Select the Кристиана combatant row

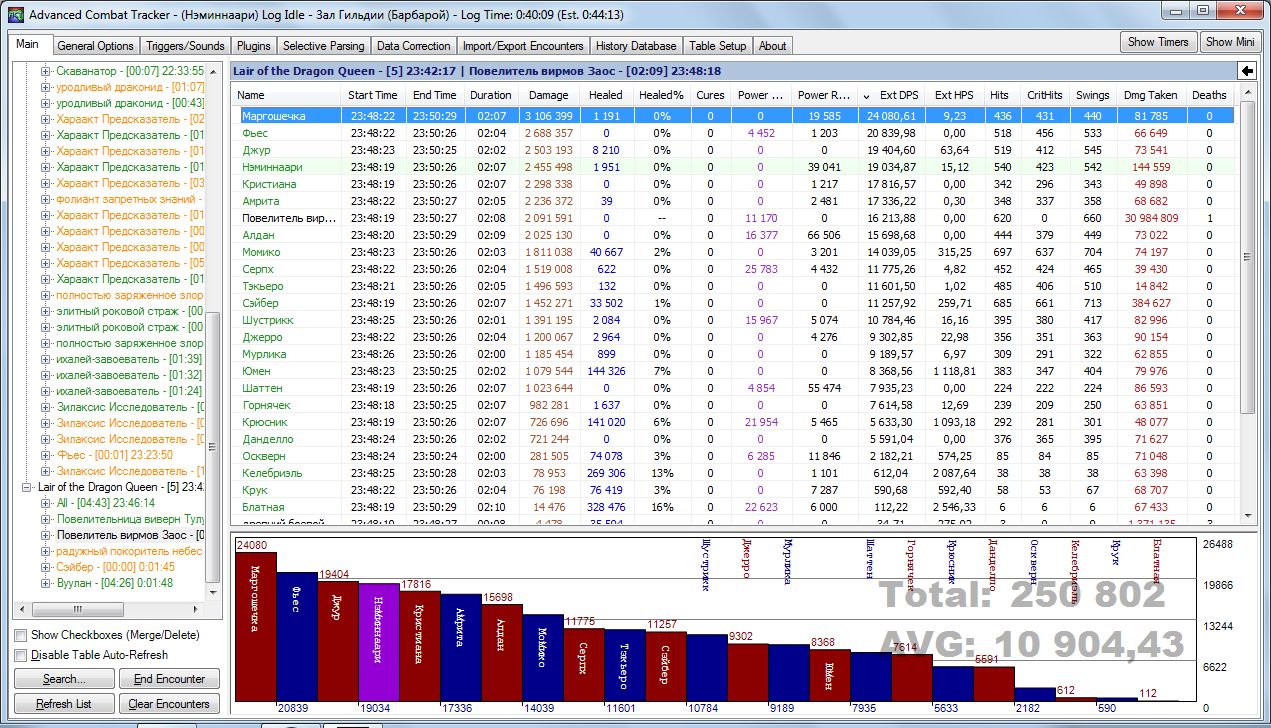pos(735,184)
